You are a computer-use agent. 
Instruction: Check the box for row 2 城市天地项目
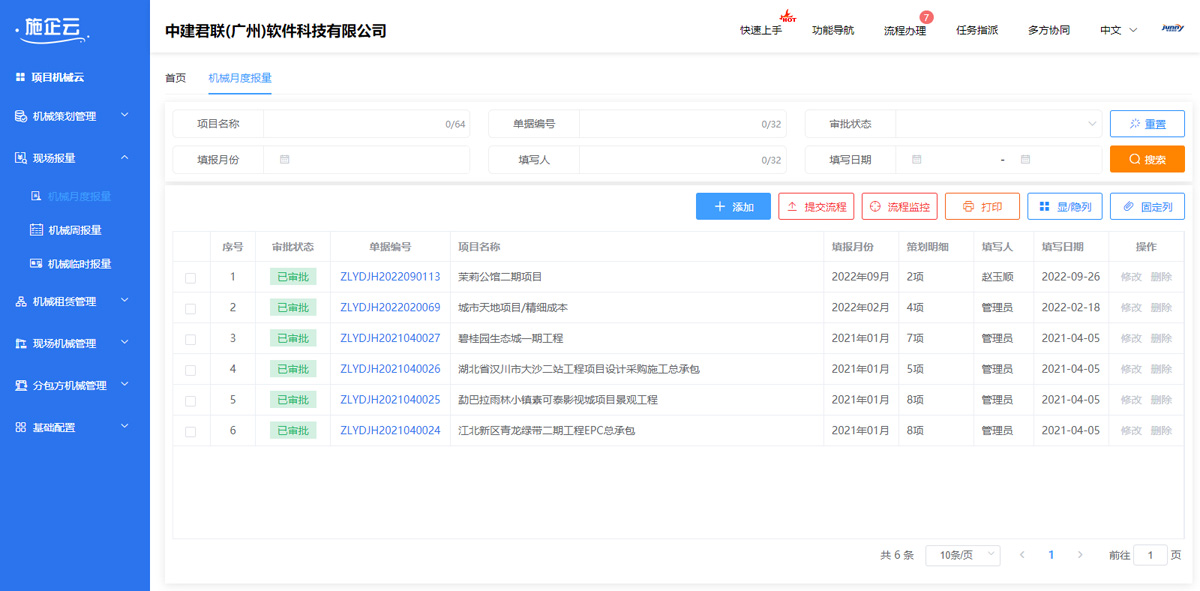click(x=190, y=309)
